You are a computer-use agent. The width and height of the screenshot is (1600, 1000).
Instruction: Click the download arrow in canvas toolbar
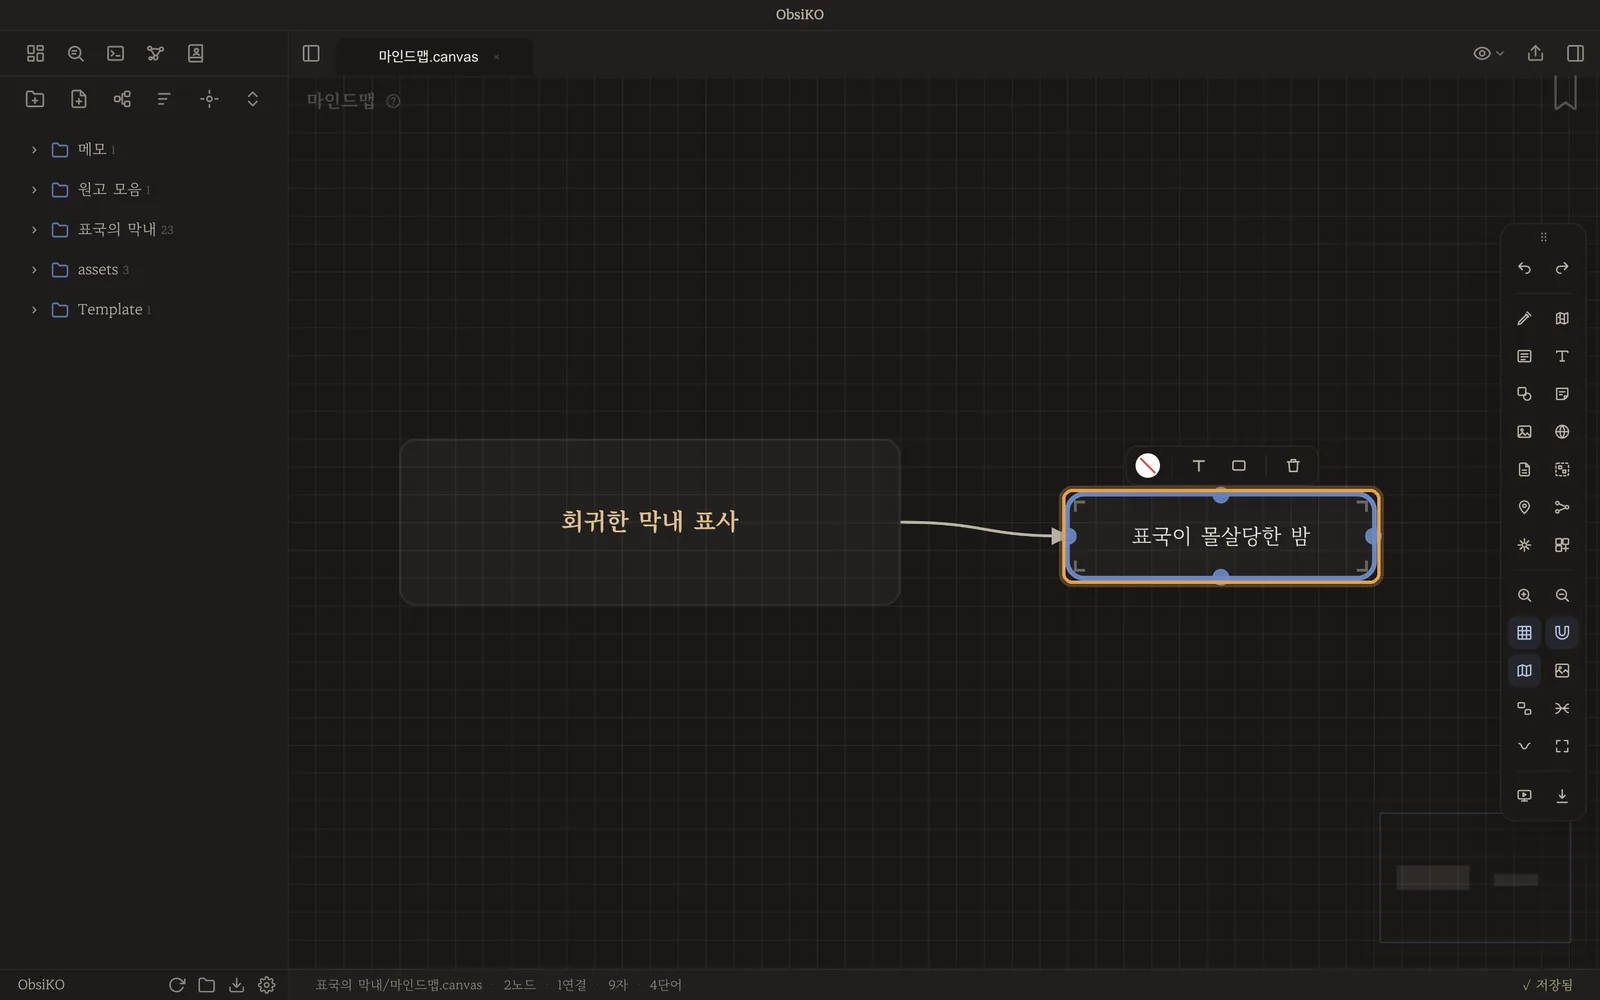(x=1562, y=796)
